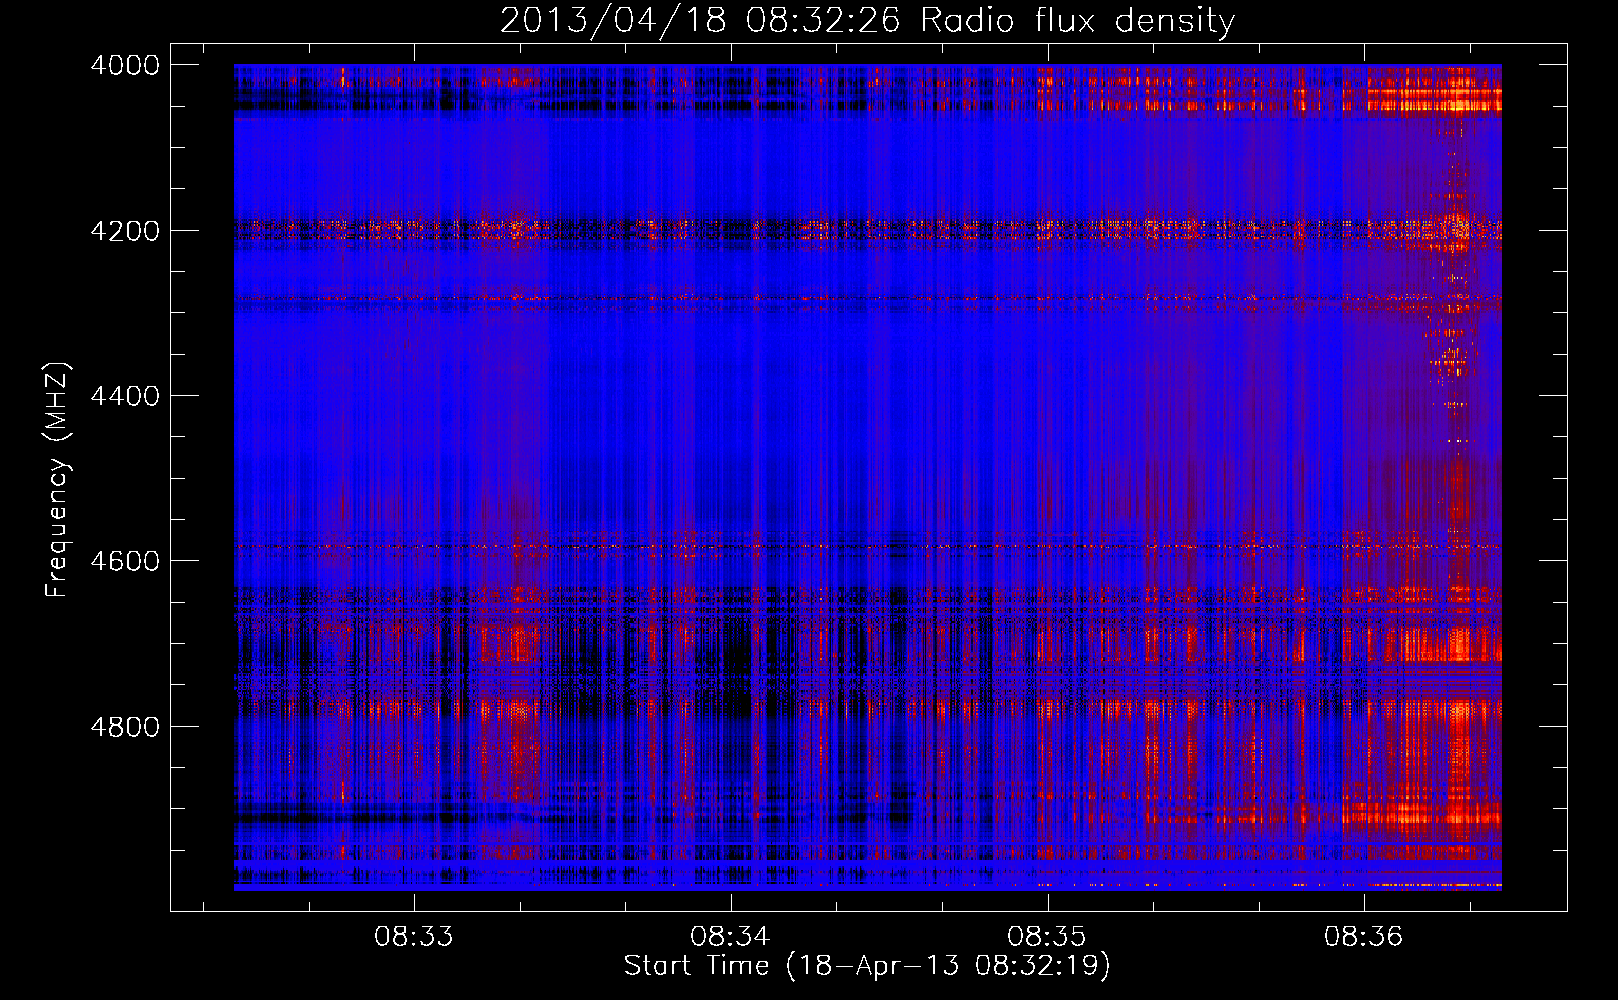Image resolution: width=1618 pixels, height=1000 pixels.
Task: Click the 4000 frequency tick label
Action: click(125, 65)
